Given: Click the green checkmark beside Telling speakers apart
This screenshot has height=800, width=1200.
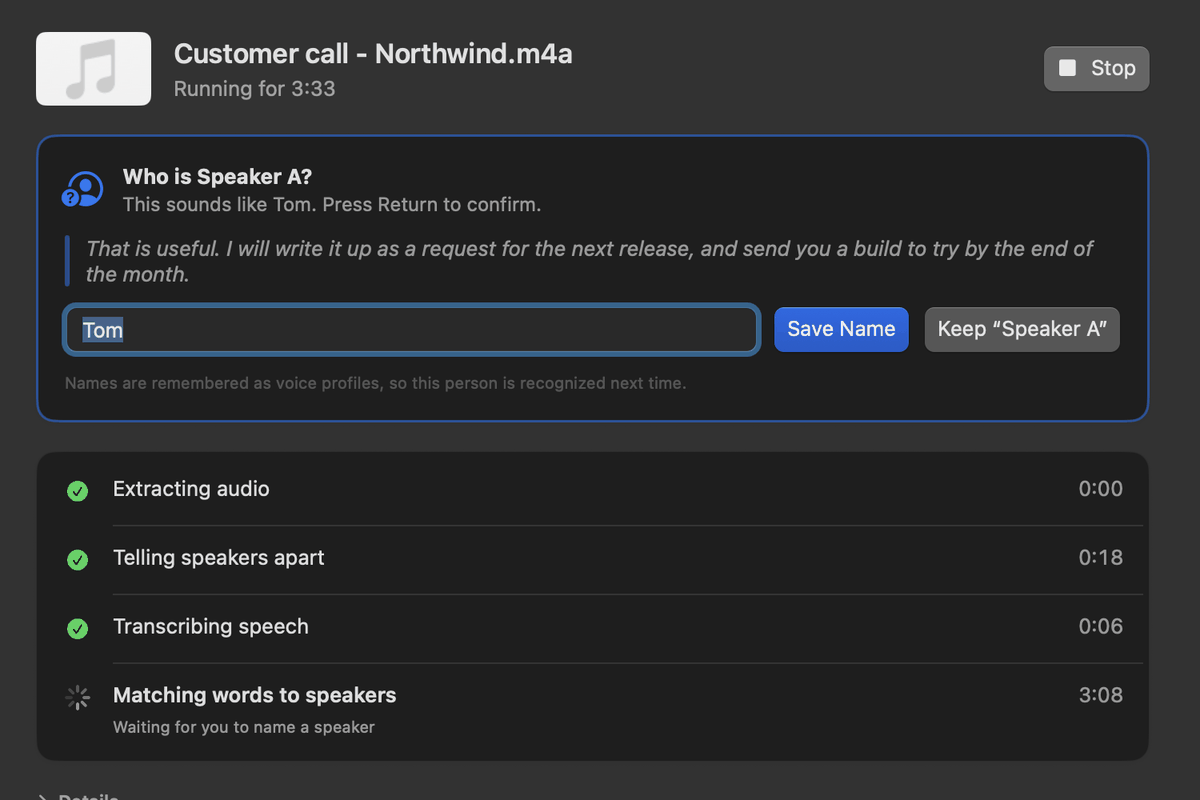Looking at the screenshot, I should click(77, 560).
